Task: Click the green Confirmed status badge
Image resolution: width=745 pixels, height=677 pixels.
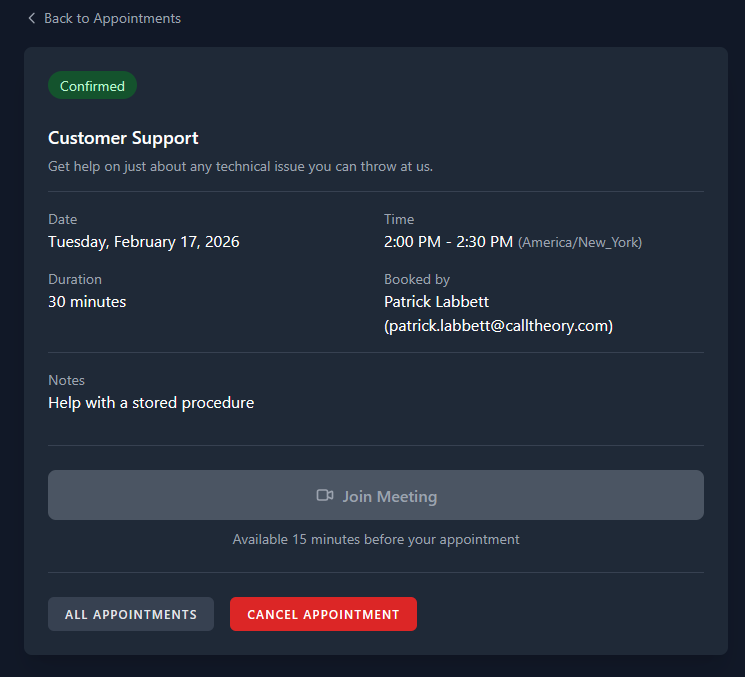Action: coord(92,86)
